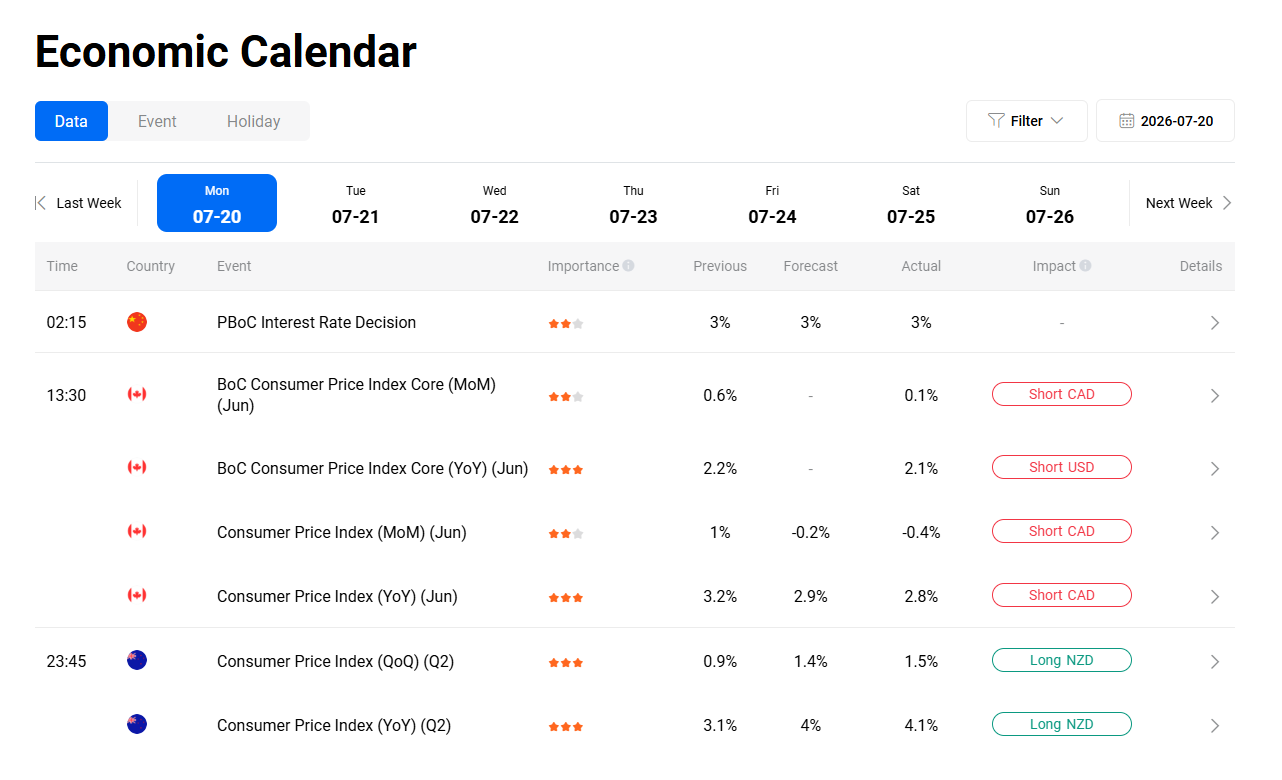Go back to Last Week
Viewport: 1282px width, 780px height.
click(x=79, y=203)
